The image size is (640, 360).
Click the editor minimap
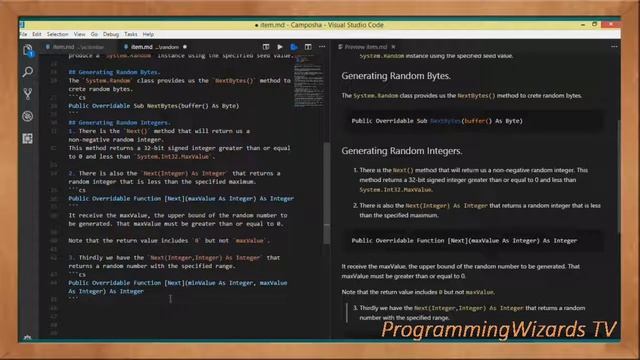tap(309, 82)
